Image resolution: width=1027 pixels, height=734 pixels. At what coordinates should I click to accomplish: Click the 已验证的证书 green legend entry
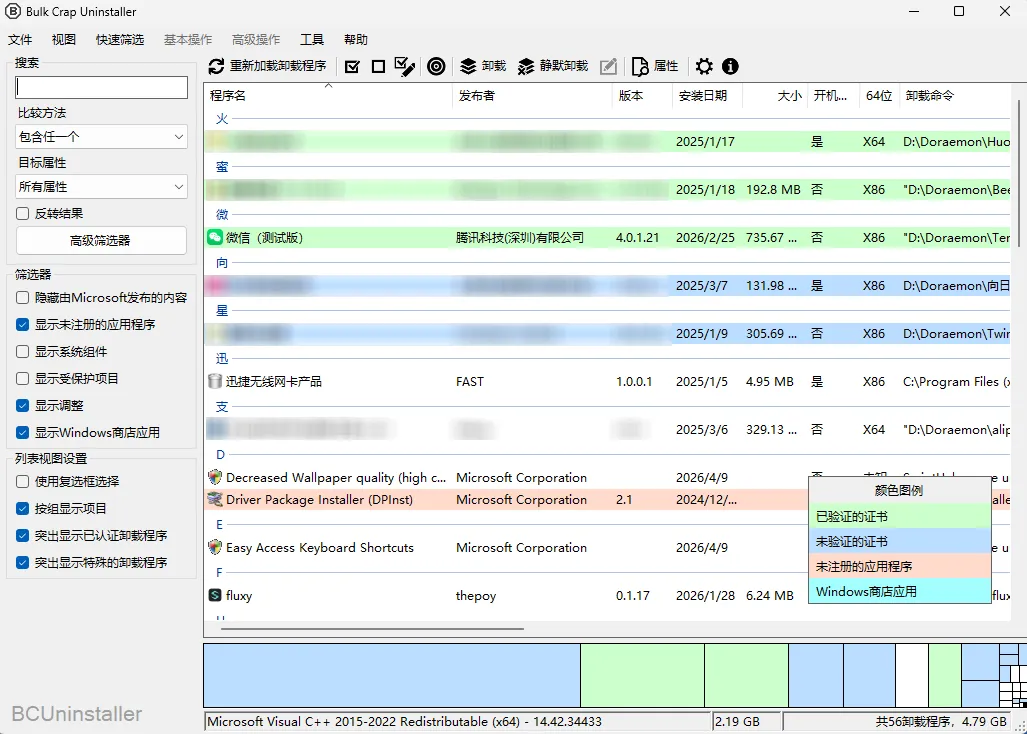coord(899,517)
